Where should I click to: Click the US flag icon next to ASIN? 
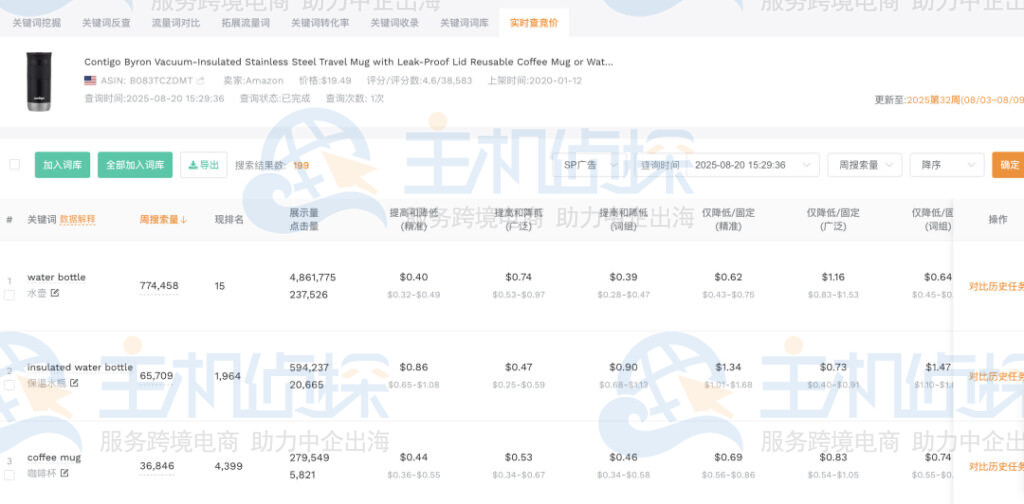(x=90, y=81)
